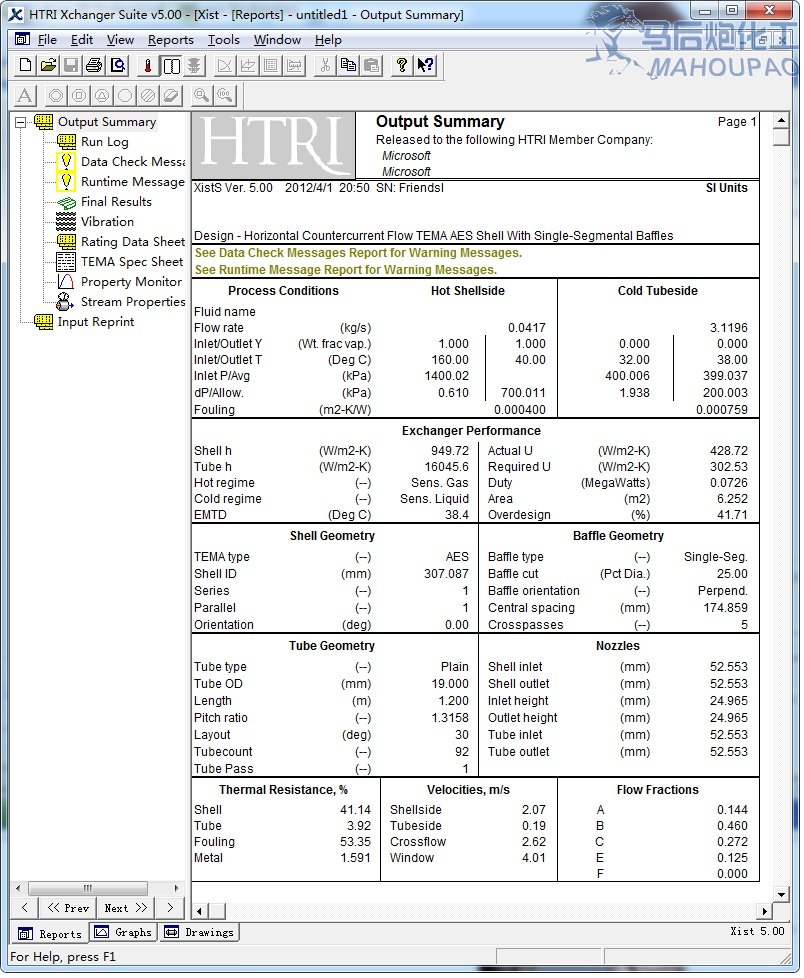Open the Rating Data Sheet
The width and height of the screenshot is (804, 978).
pyautogui.click(x=133, y=242)
